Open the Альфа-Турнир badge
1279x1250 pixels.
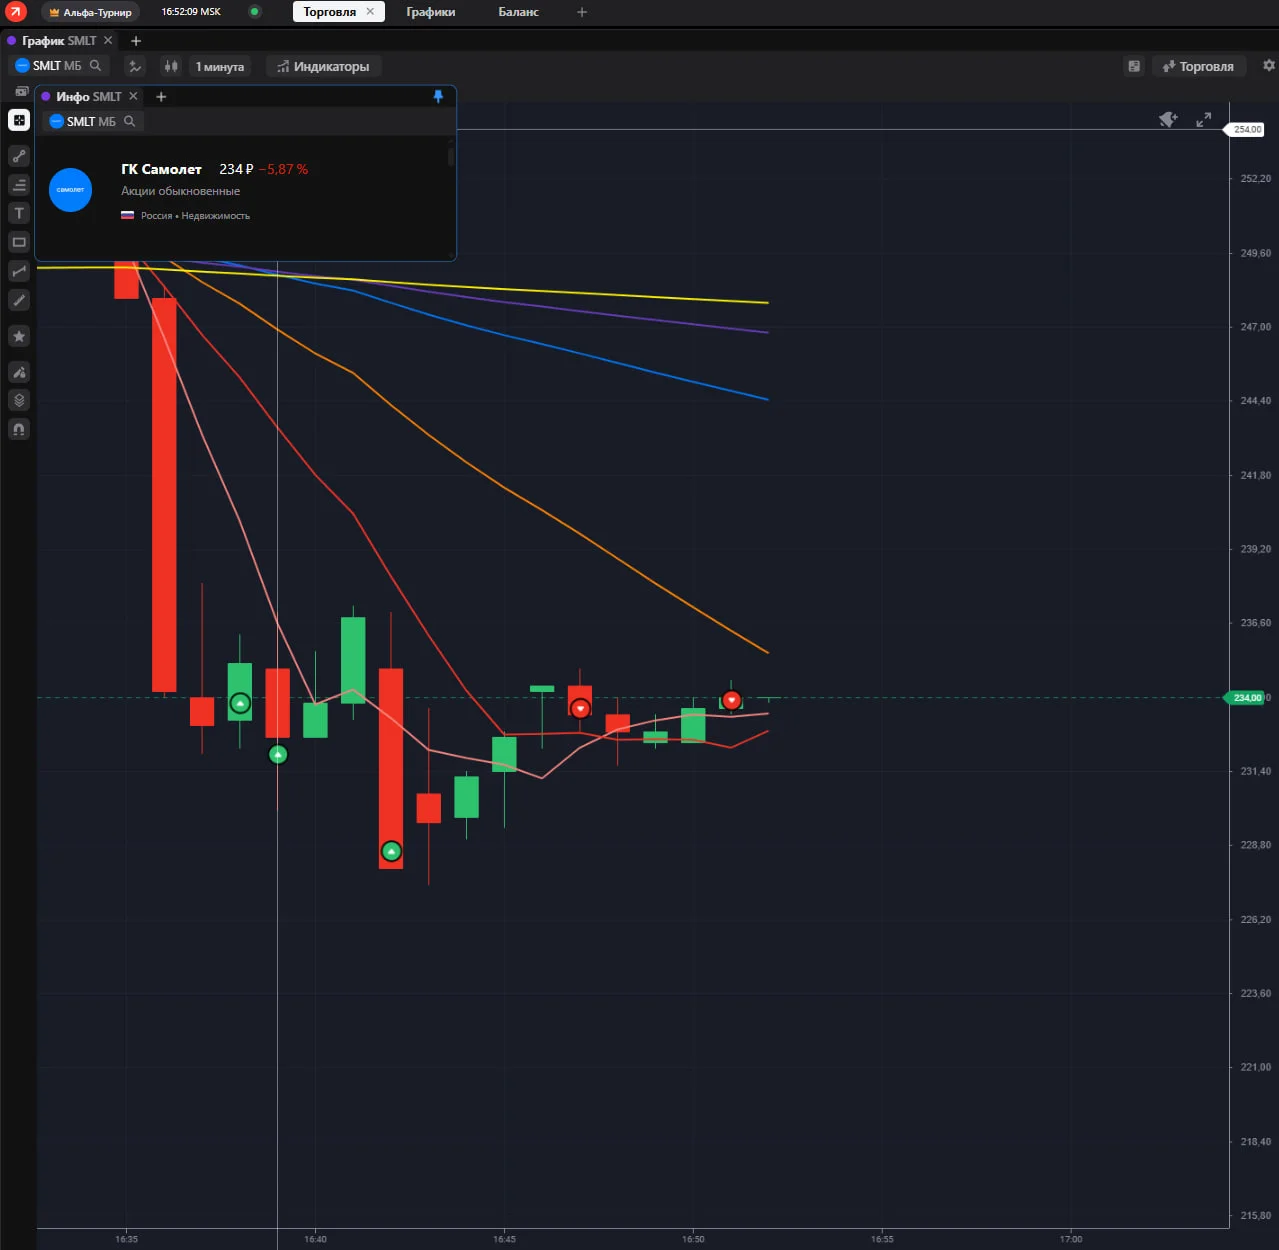coord(90,12)
